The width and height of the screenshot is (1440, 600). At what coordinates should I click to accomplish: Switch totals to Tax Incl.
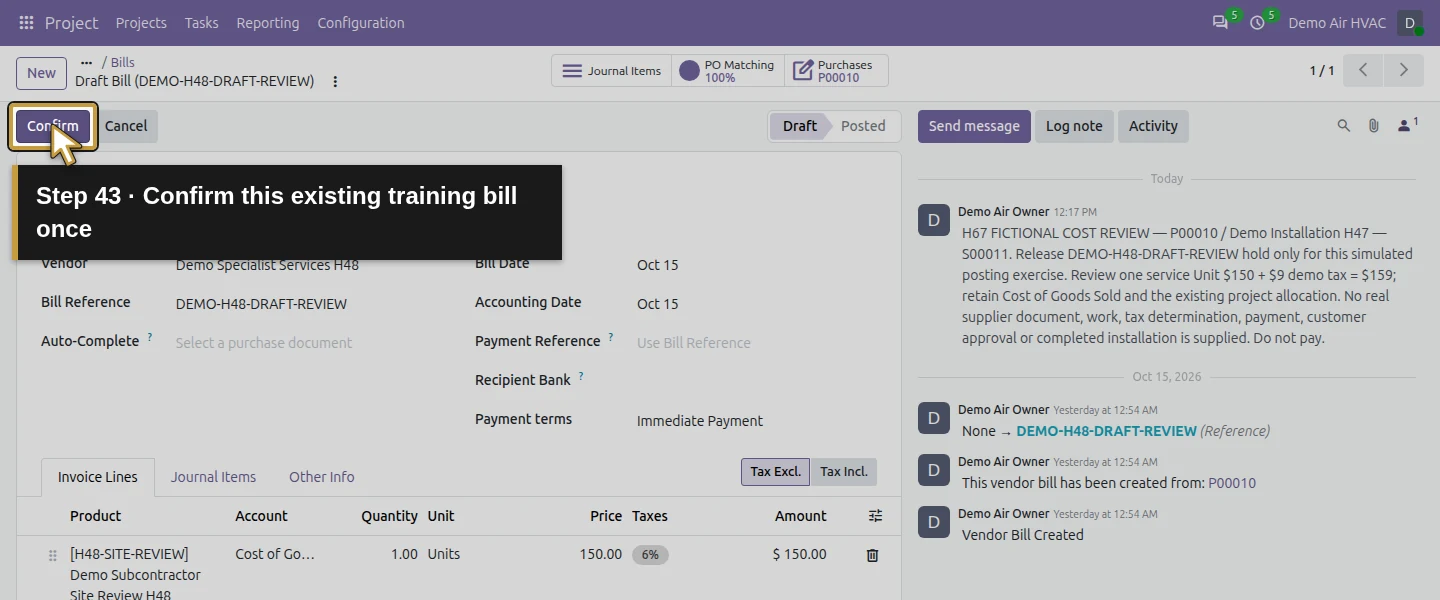click(844, 472)
